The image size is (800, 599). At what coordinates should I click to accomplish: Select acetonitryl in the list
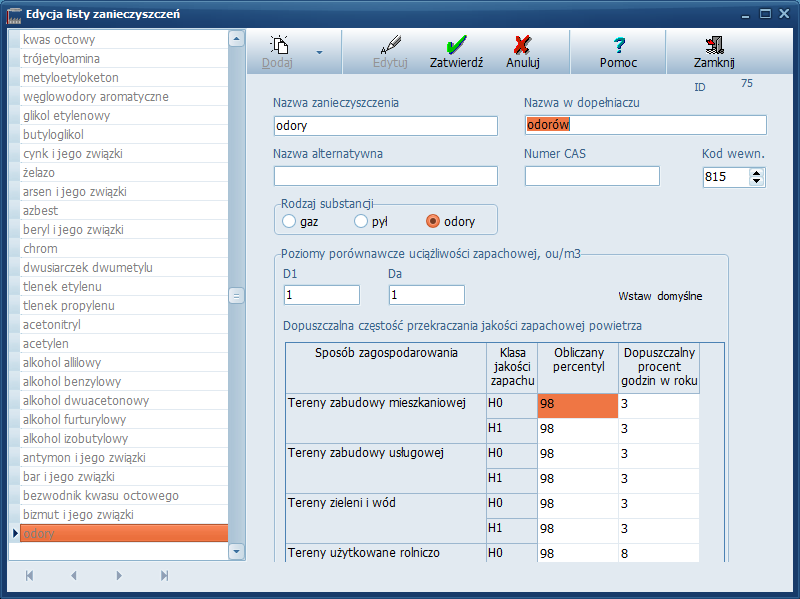pyautogui.click(x=124, y=325)
